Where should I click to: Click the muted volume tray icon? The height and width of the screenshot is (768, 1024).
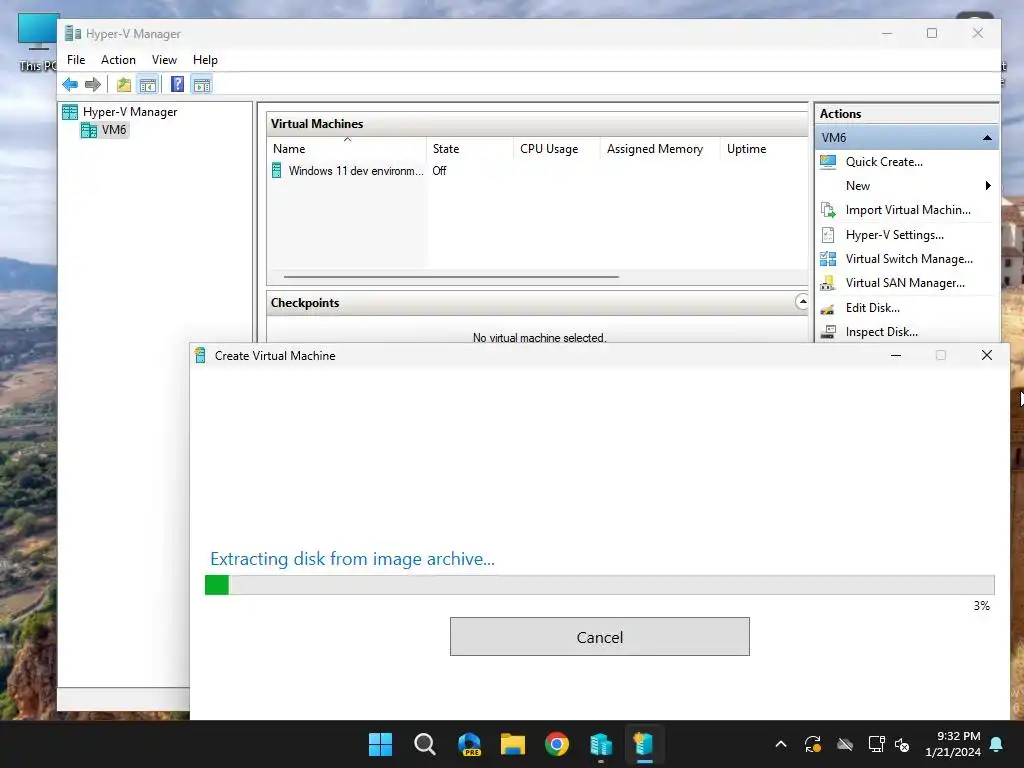[x=903, y=744]
